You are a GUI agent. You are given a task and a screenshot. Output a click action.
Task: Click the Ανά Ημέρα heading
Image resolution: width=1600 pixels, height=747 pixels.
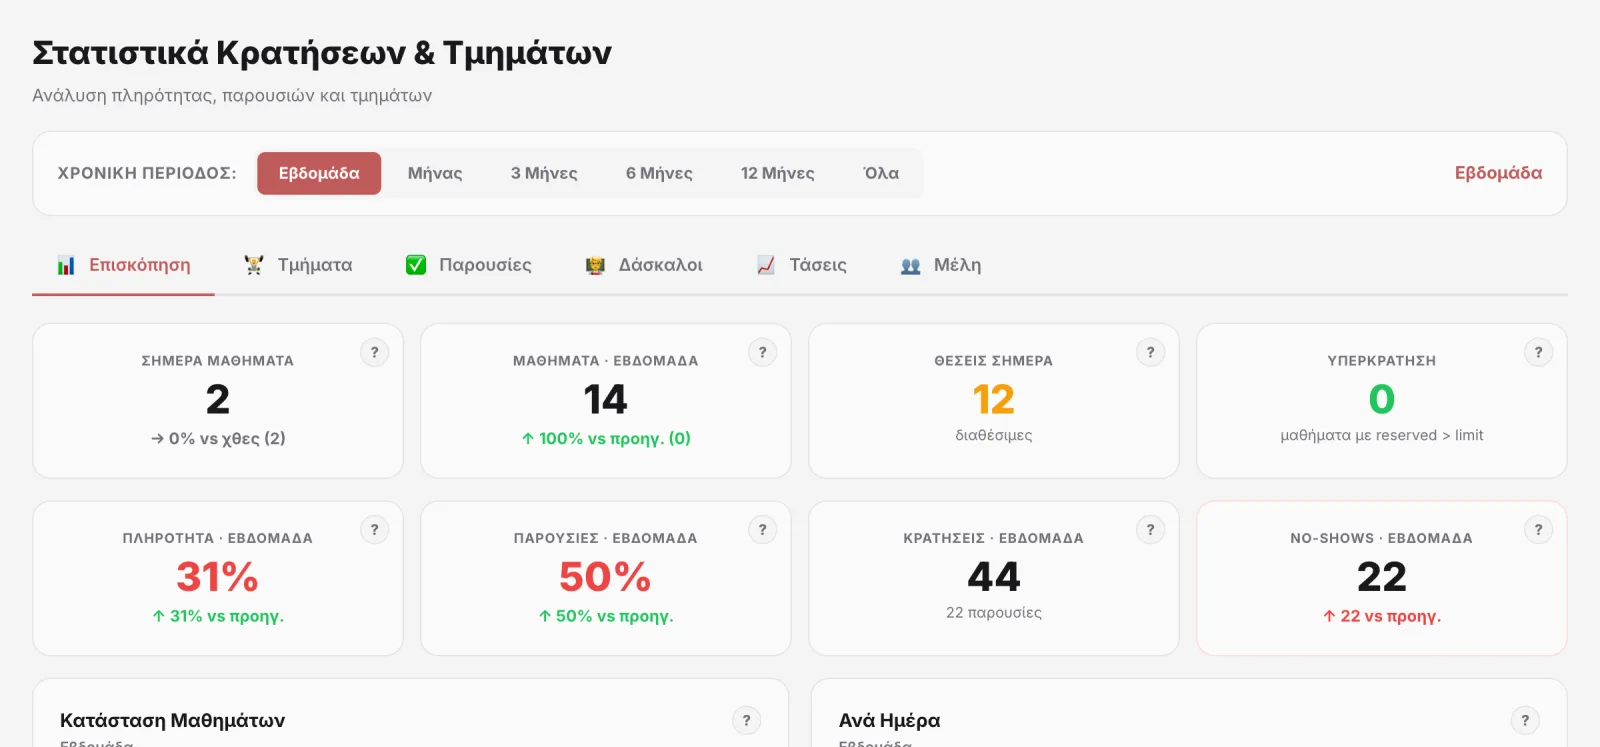[x=889, y=720]
